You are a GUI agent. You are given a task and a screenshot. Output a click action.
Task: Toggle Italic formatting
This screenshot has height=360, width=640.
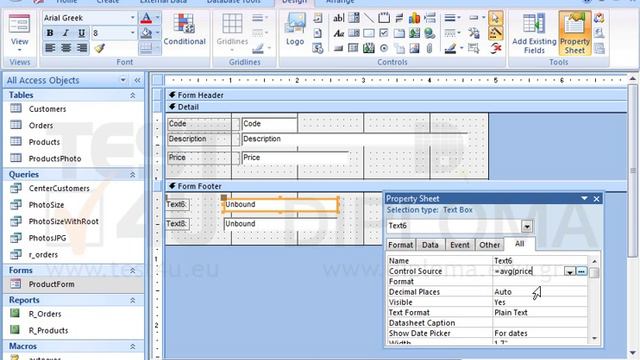coord(66,33)
